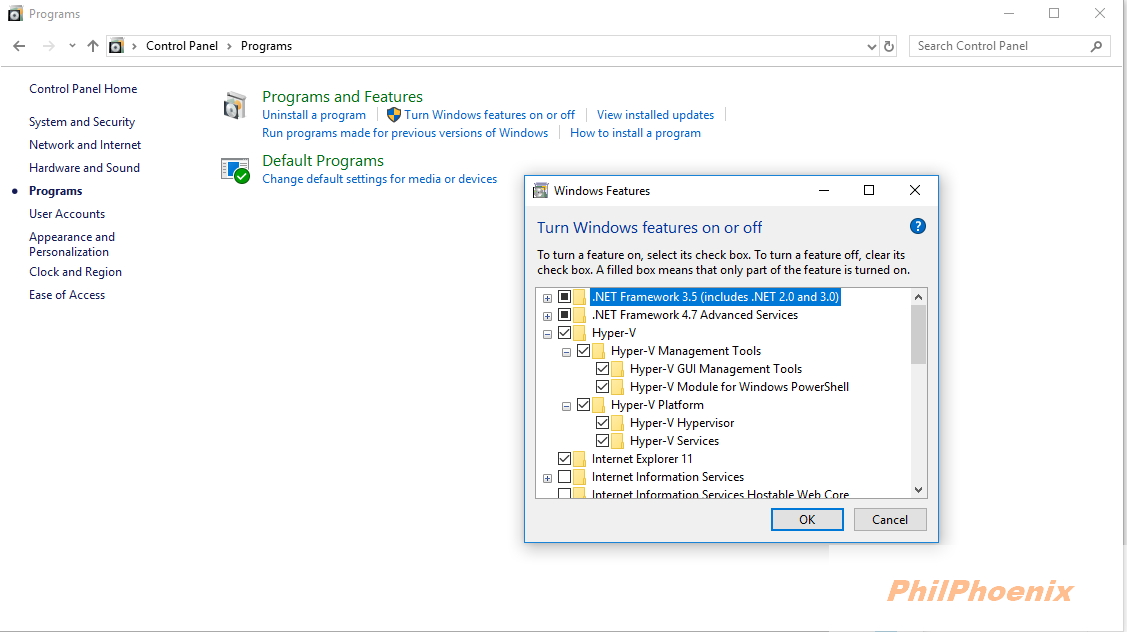Image resolution: width=1127 pixels, height=632 pixels.
Task: Click the search magnifier icon
Action: point(1096,46)
